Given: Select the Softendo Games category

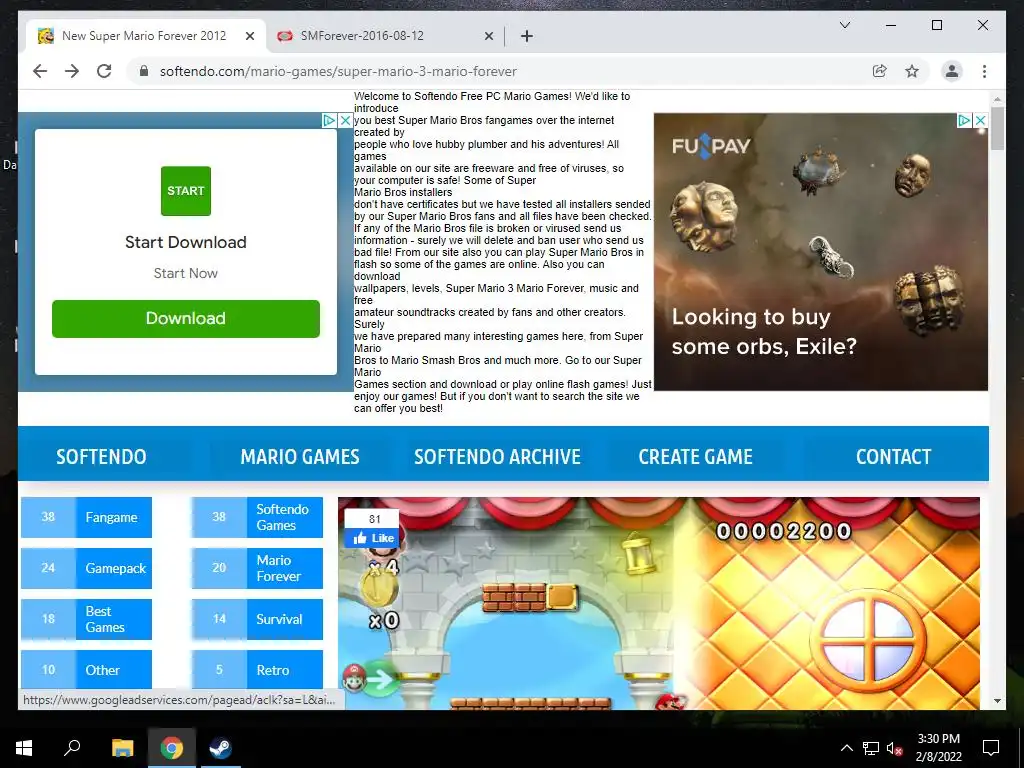Looking at the screenshot, I should coord(257,517).
